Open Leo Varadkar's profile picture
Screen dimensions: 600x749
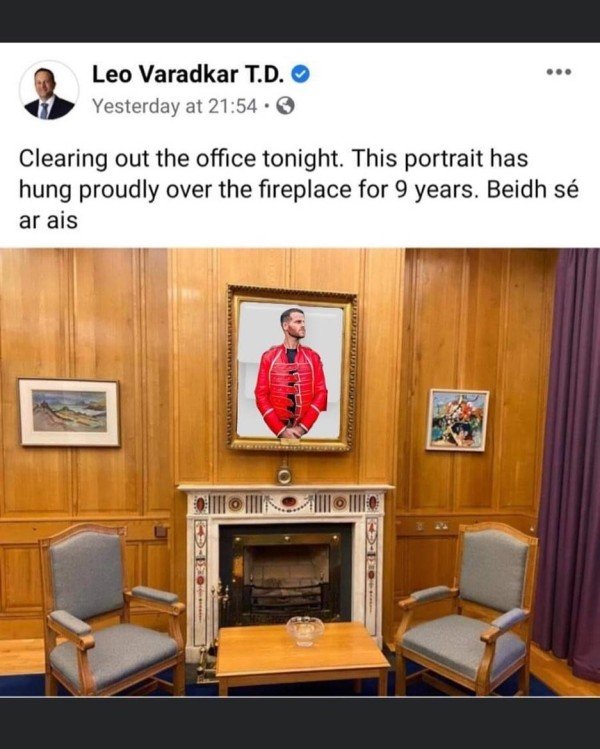(x=49, y=90)
